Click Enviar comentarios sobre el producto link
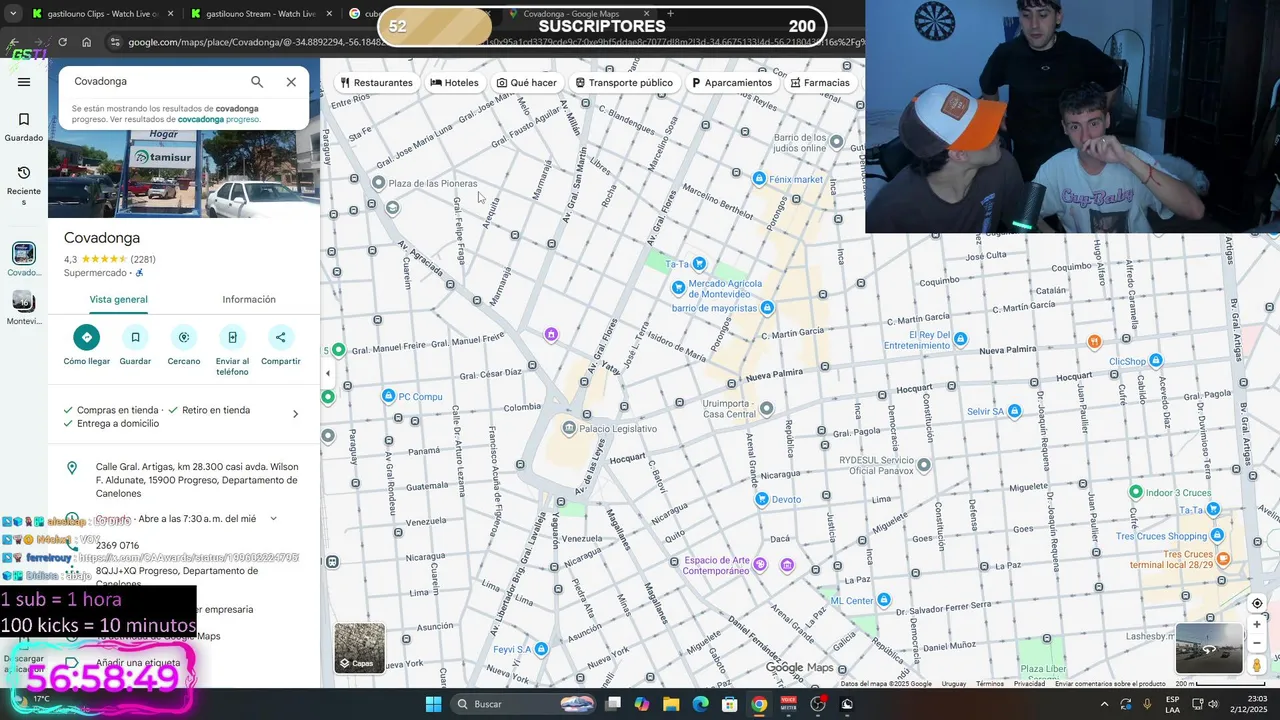The width and height of the screenshot is (1280, 720). click(1110, 684)
